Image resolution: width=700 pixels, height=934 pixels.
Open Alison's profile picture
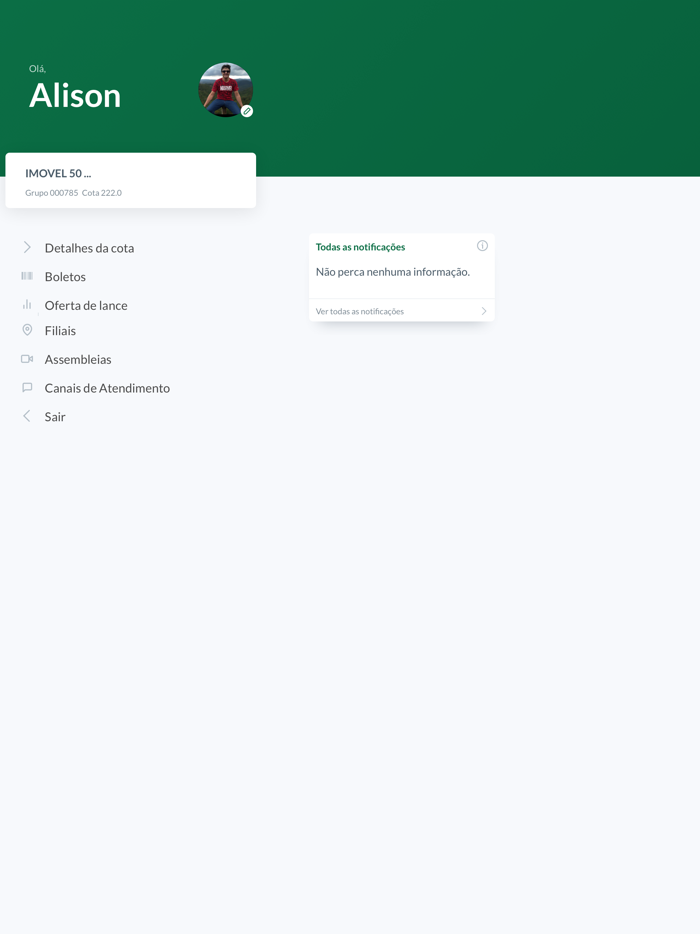tap(226, 90)
